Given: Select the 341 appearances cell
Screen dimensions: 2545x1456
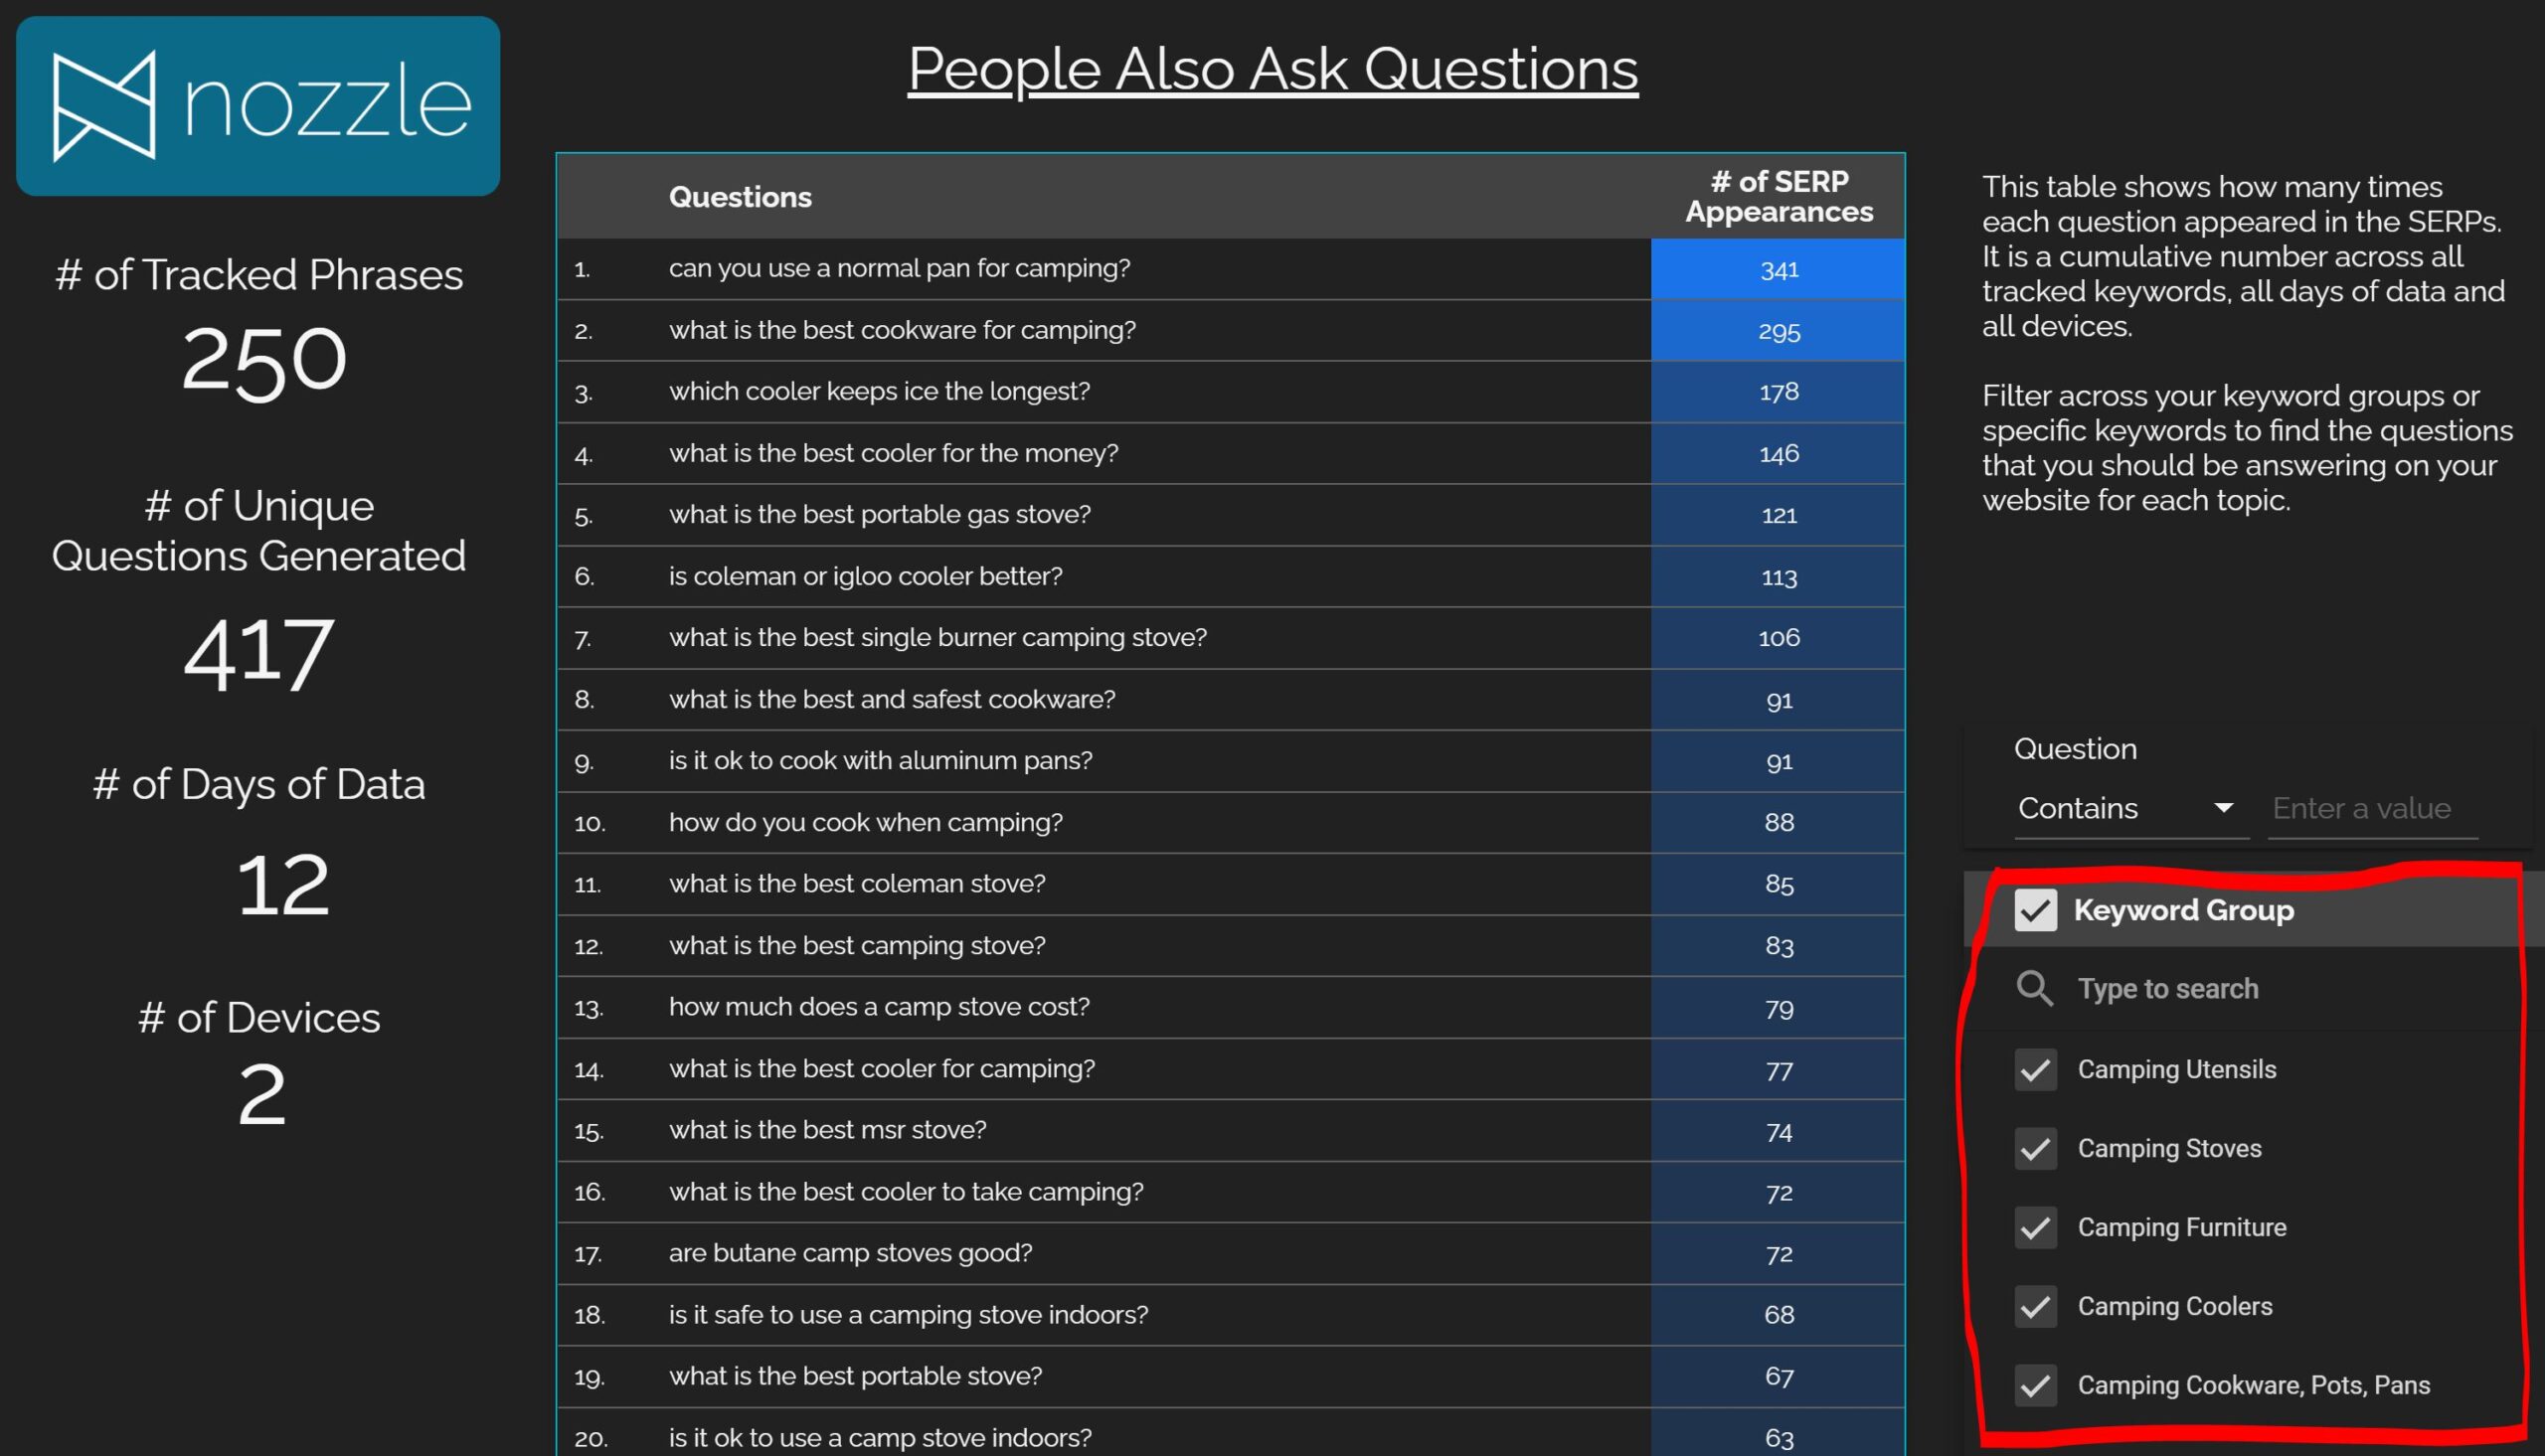Looking at the screenshot, I should pos(1778,269).
